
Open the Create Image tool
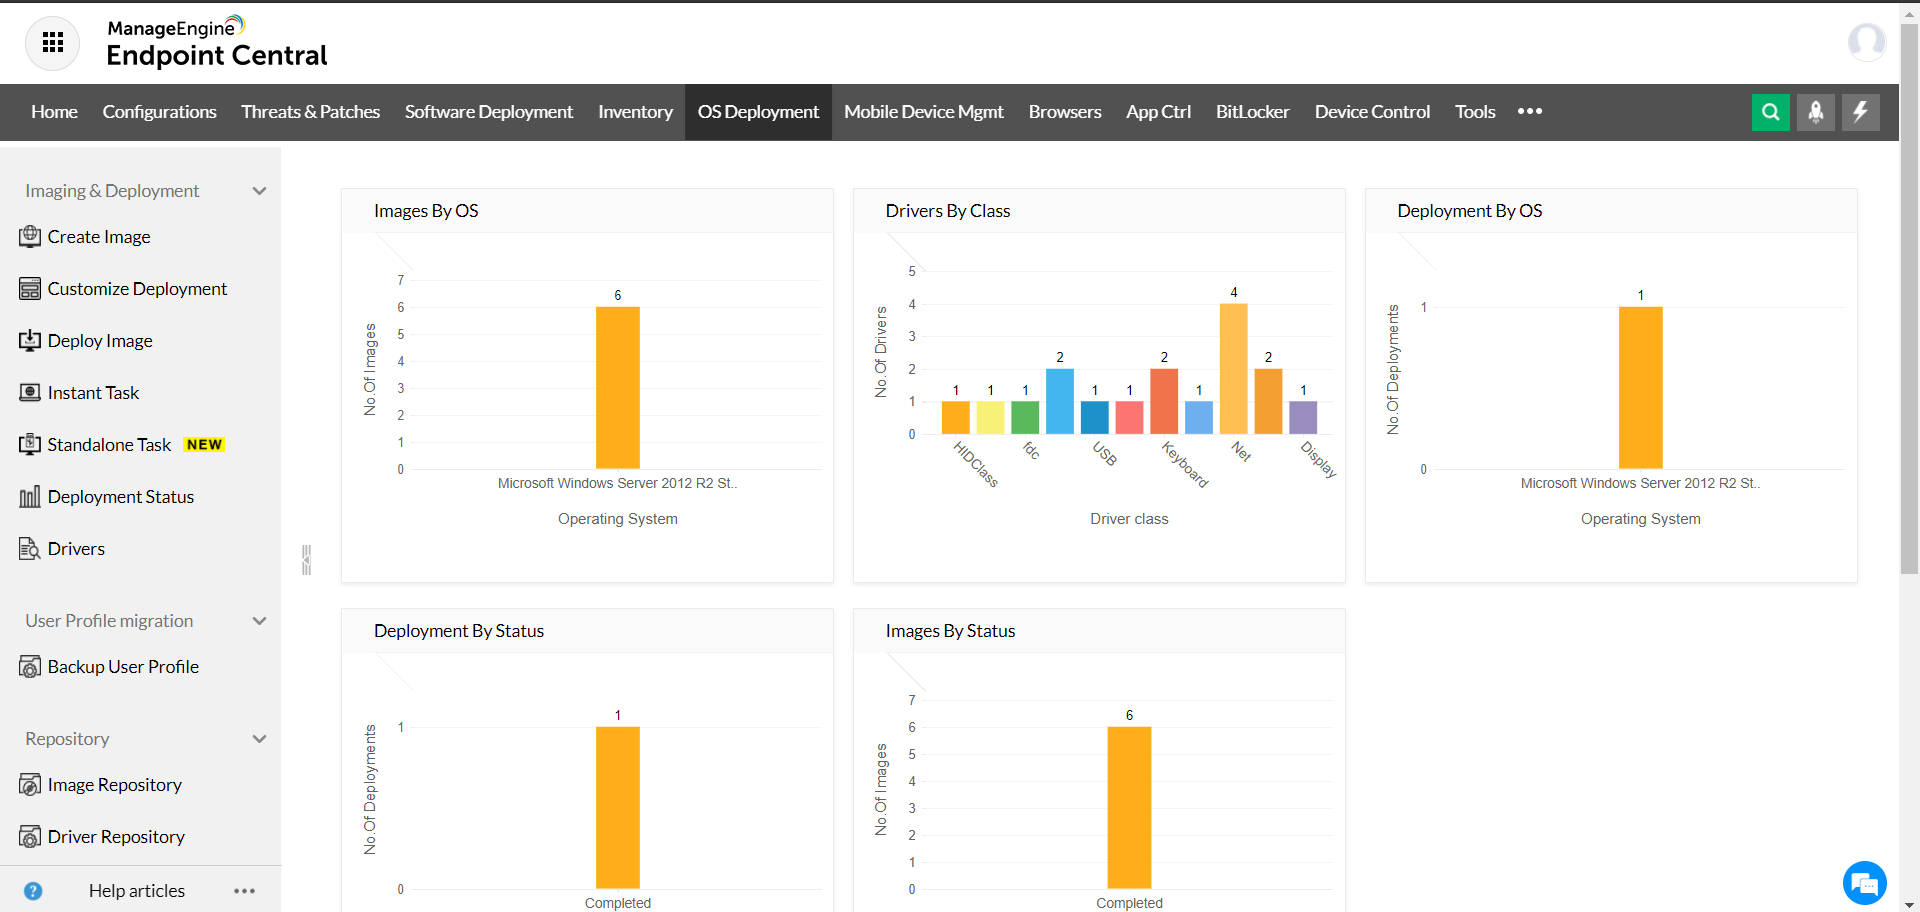(x=98, y=236)
